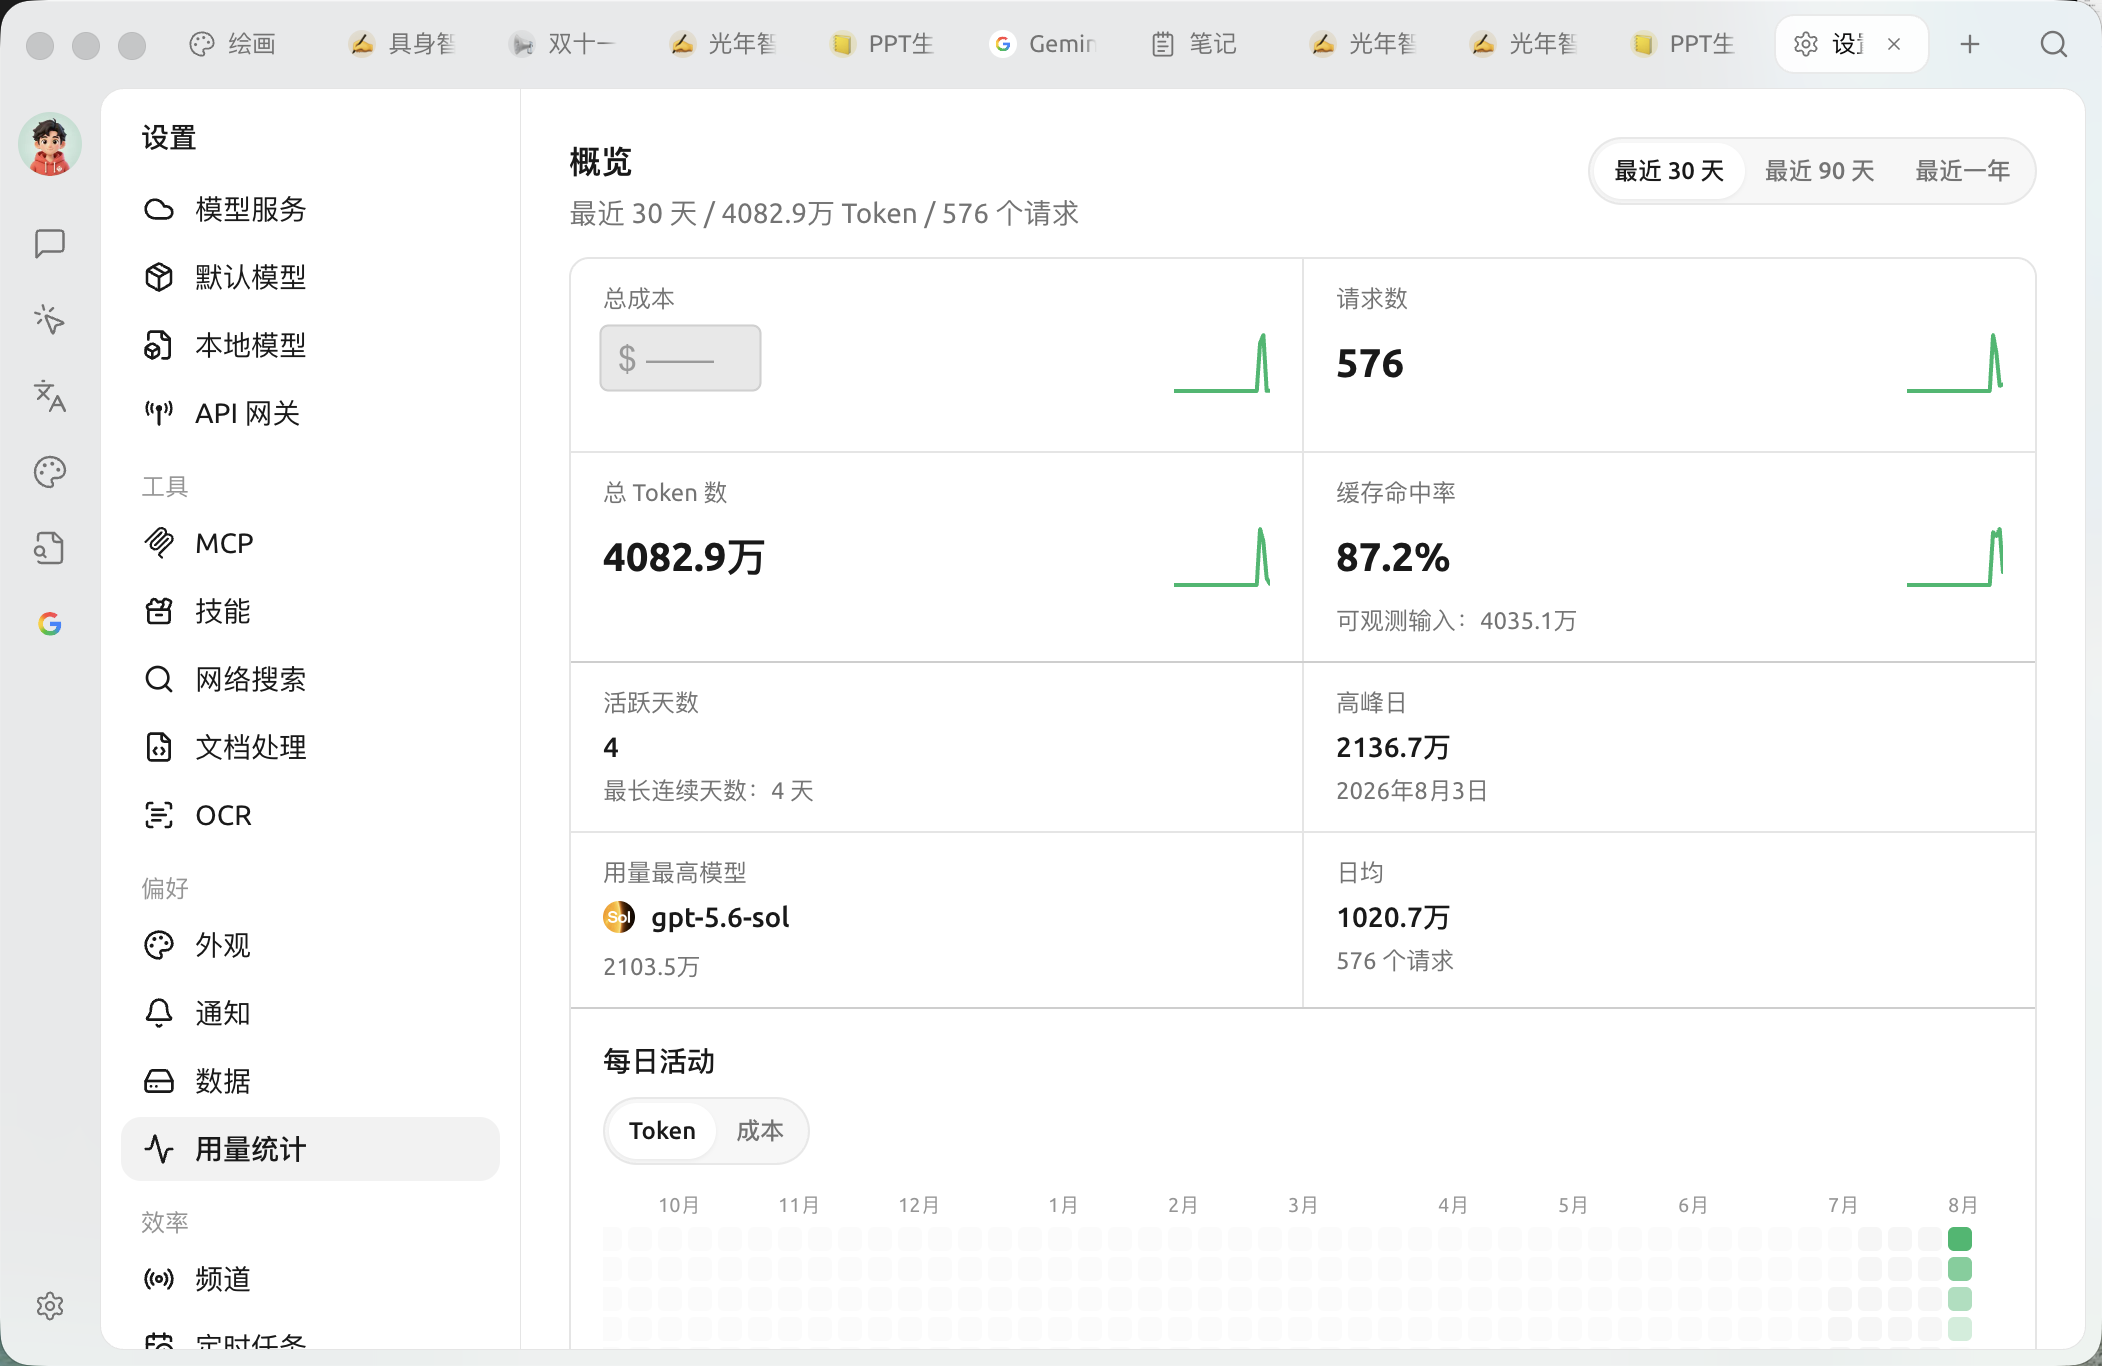Reveal the hidden total cost value

click(680, 358)
